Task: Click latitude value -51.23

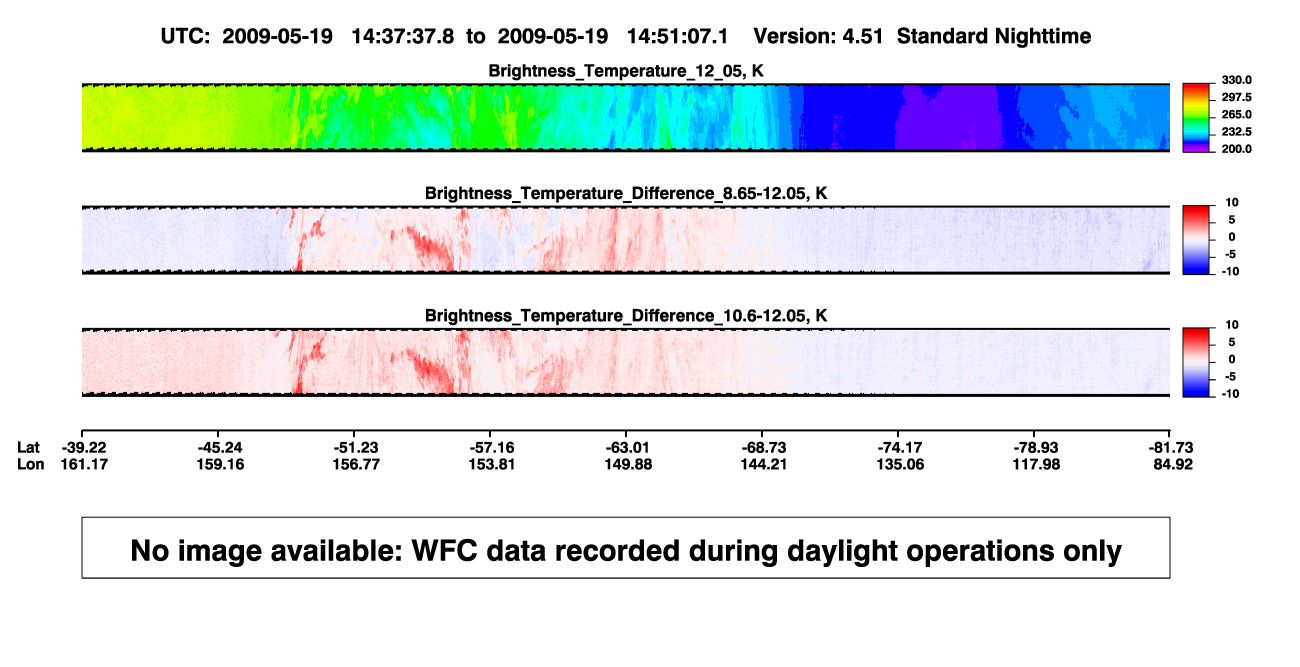Action: click(357, 447)
